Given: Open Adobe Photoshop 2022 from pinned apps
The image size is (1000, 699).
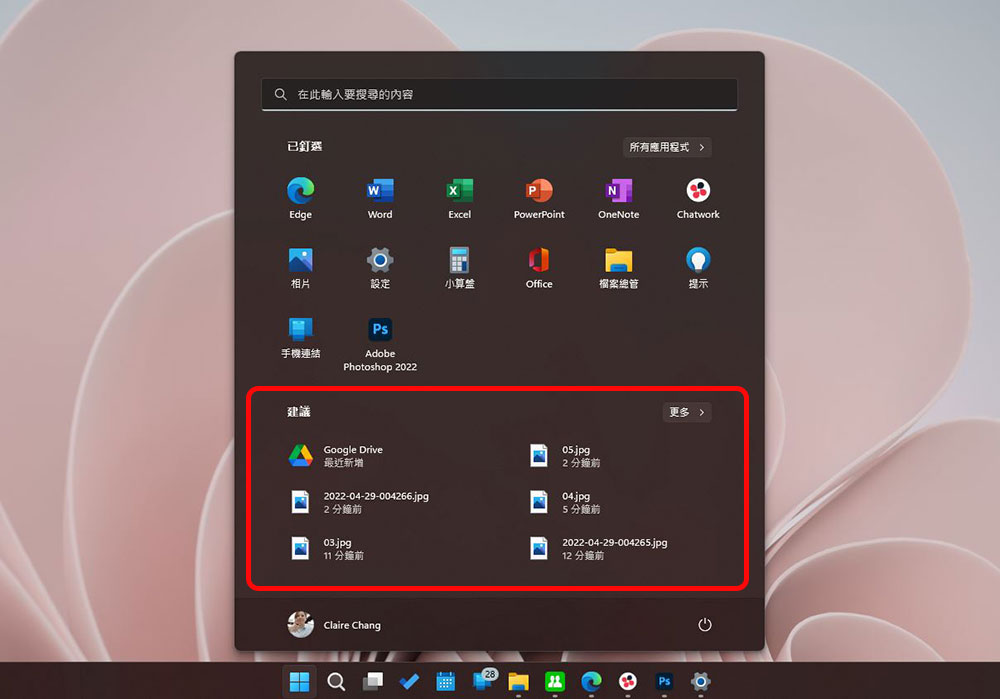Looking at the screenshot, I should tap(380, 344).
